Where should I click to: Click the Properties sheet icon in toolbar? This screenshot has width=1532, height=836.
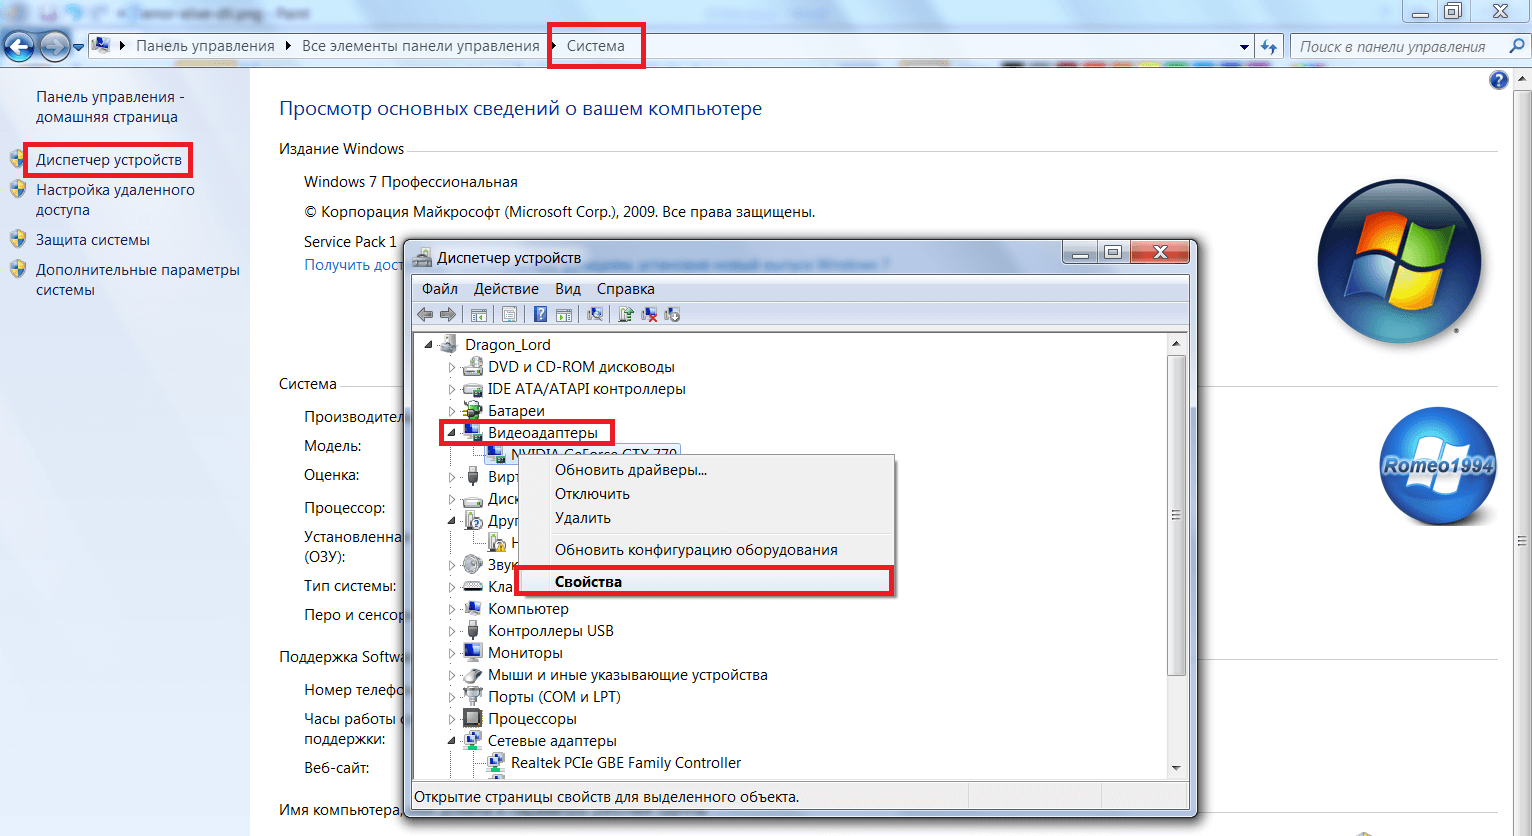pos(509,314)
